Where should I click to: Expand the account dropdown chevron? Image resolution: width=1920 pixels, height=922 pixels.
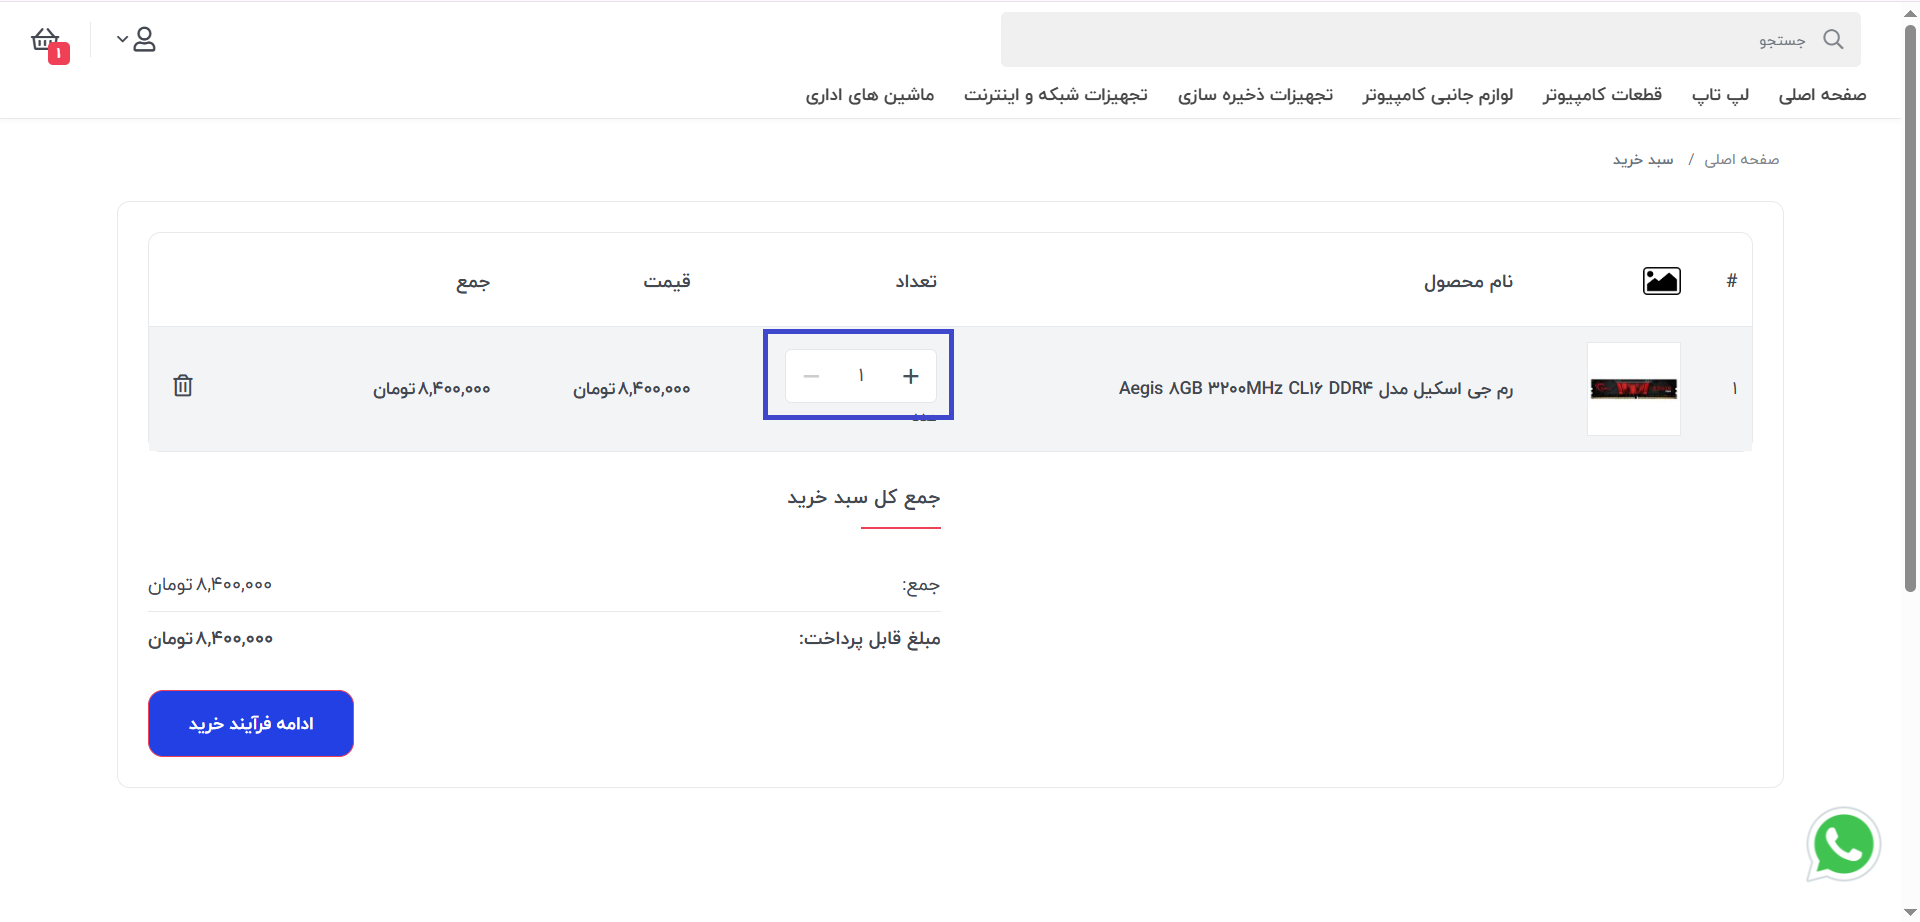[x=122, y=40]
